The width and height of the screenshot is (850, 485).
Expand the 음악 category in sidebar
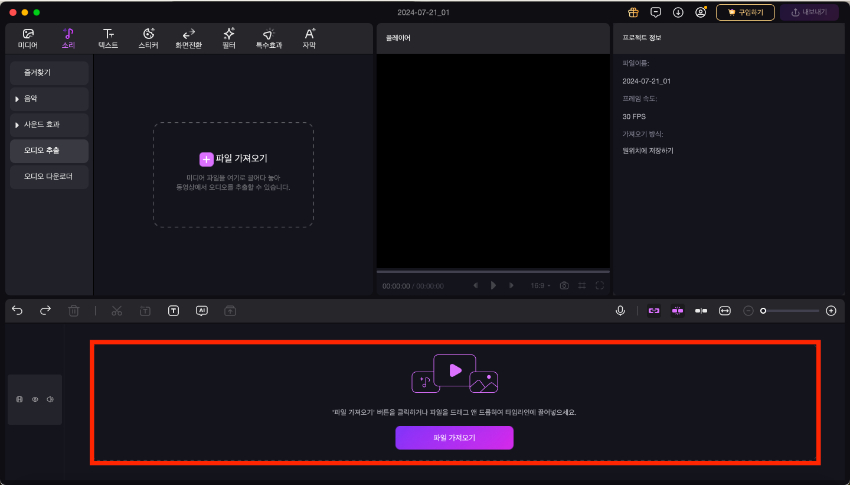coord(49,99)
